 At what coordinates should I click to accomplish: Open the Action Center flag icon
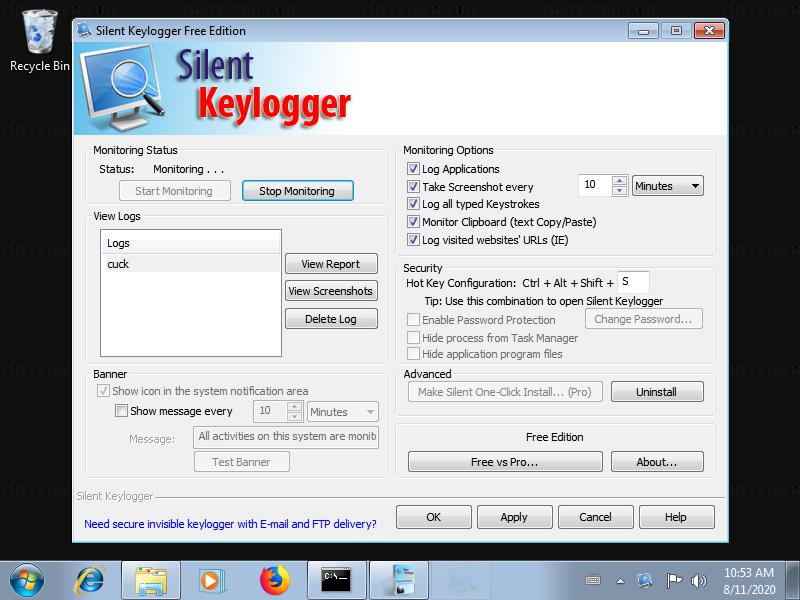point(673,581)
